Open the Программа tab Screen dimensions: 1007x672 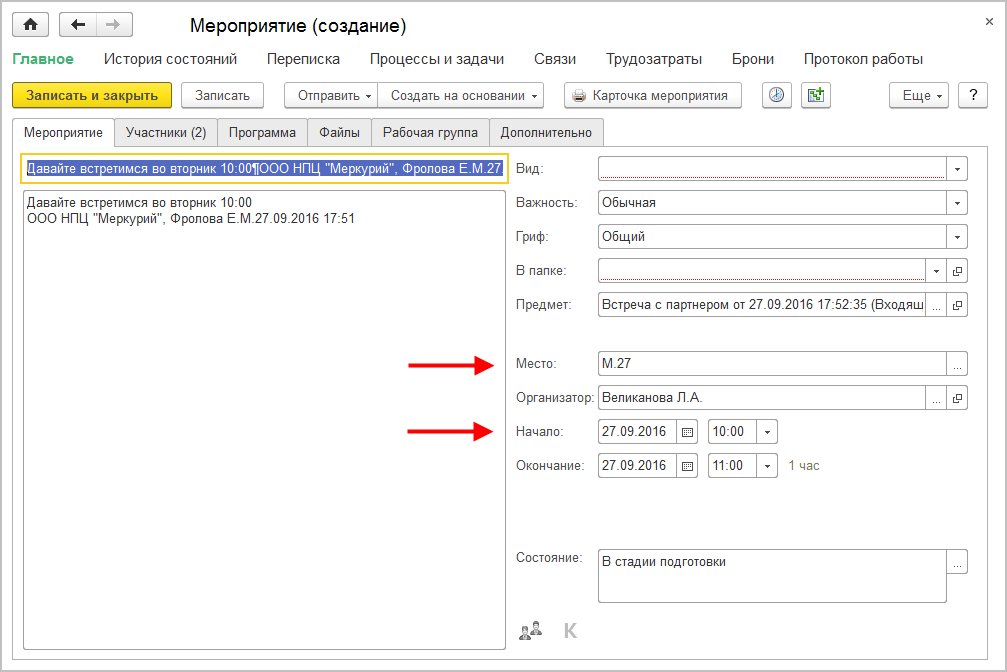click(262, 132)
